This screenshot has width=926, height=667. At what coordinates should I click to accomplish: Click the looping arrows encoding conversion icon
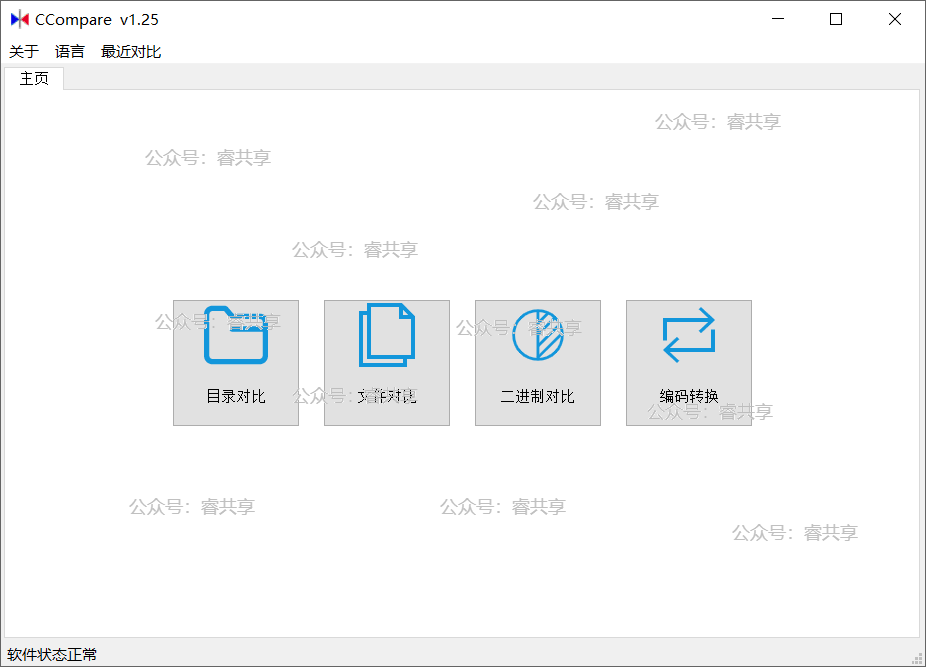689,335
